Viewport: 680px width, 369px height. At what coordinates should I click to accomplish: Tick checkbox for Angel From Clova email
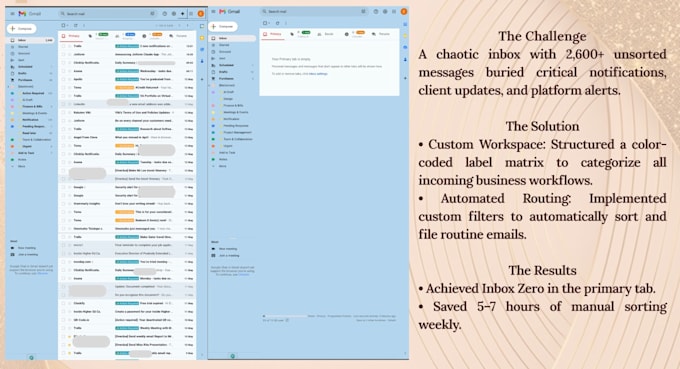point(64,137)
